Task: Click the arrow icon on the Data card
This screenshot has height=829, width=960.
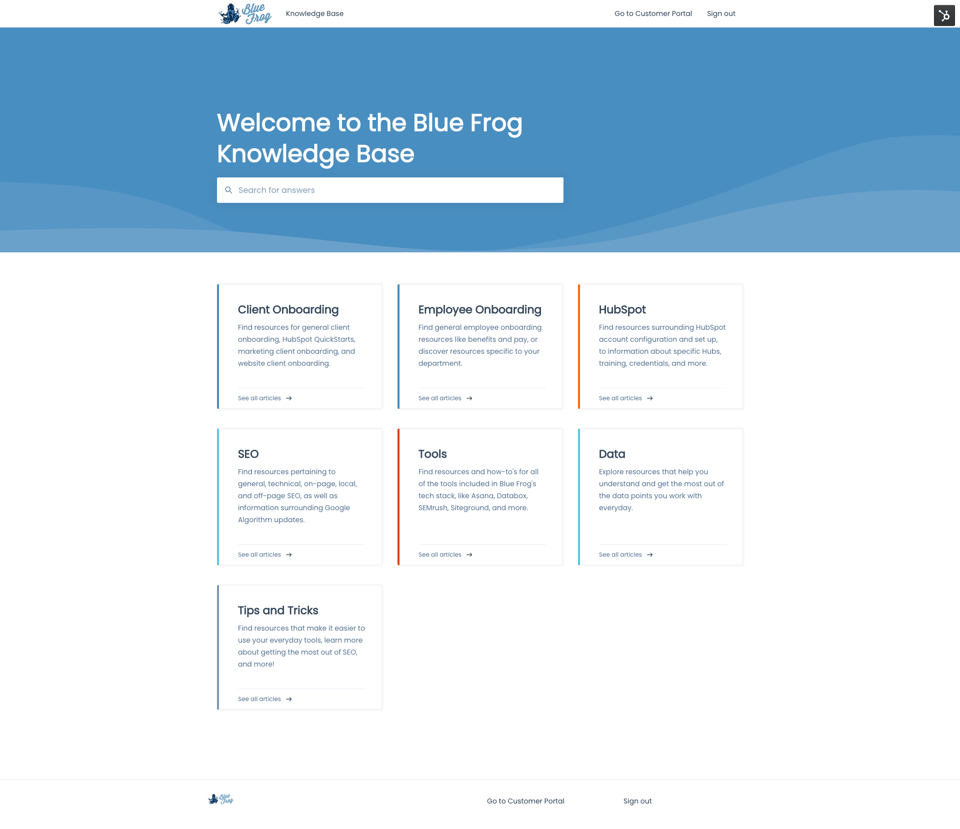Action: (x=650, y=554)
